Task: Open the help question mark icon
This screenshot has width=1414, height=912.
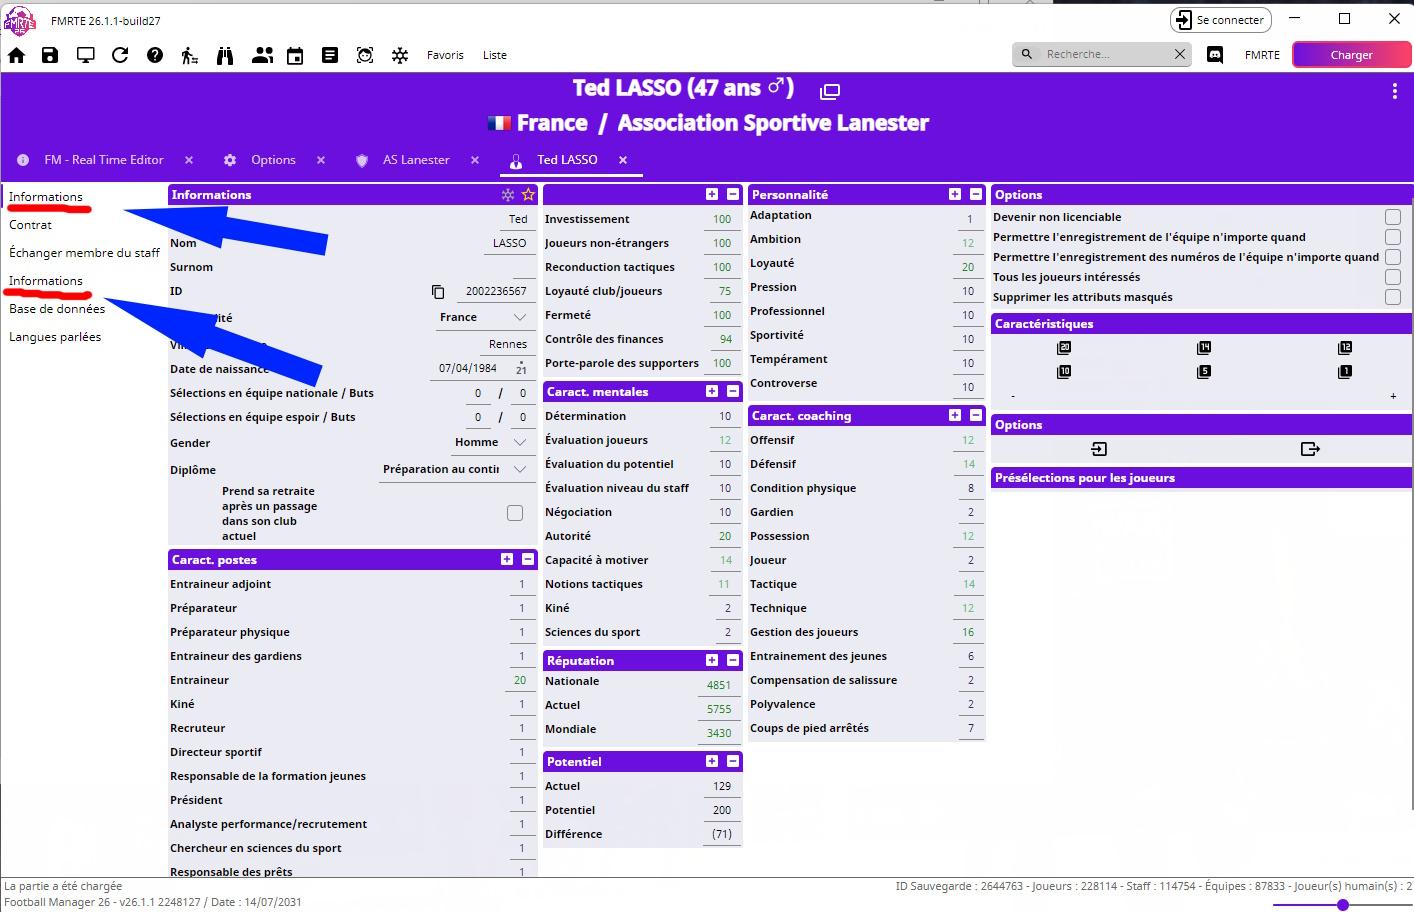Action: click(155, 55)
